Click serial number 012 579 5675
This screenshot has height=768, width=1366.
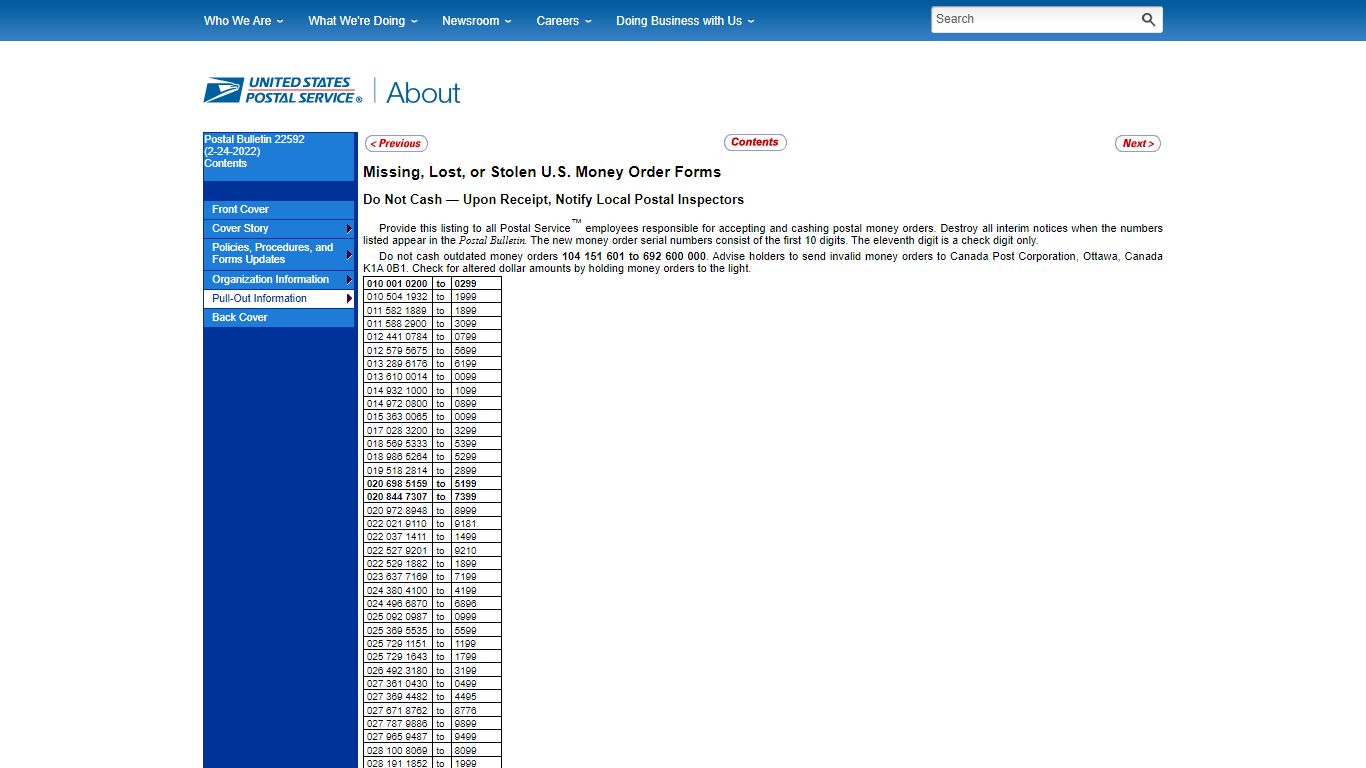(397, 350)
